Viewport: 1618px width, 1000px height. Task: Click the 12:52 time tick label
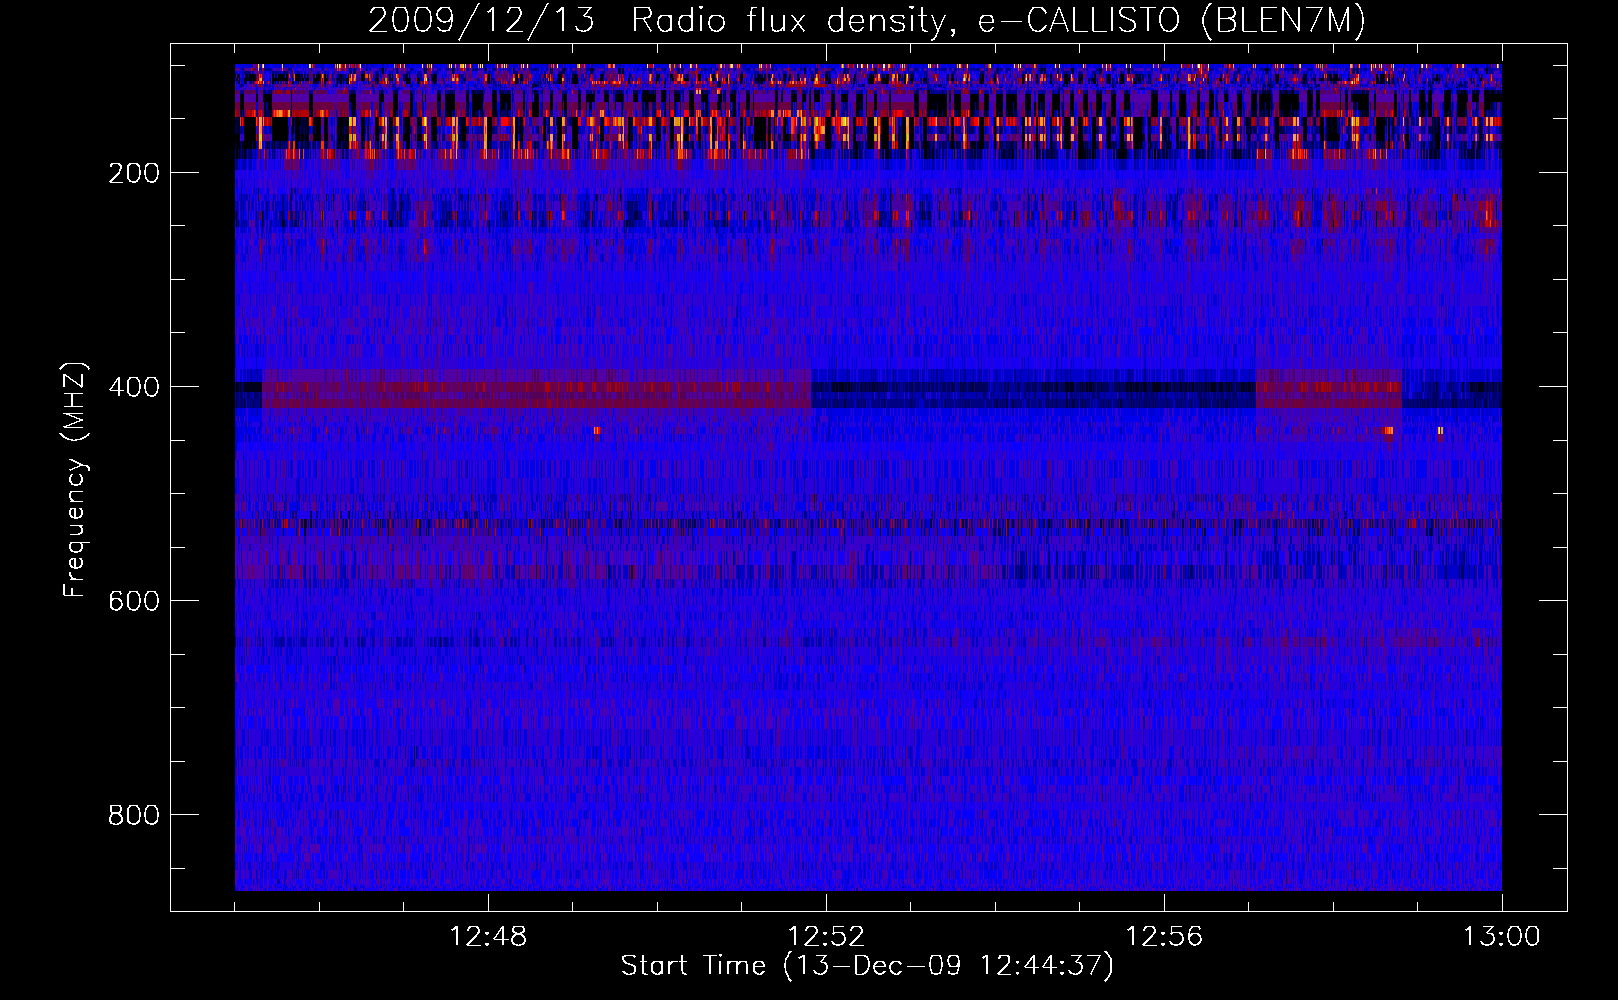826,937
